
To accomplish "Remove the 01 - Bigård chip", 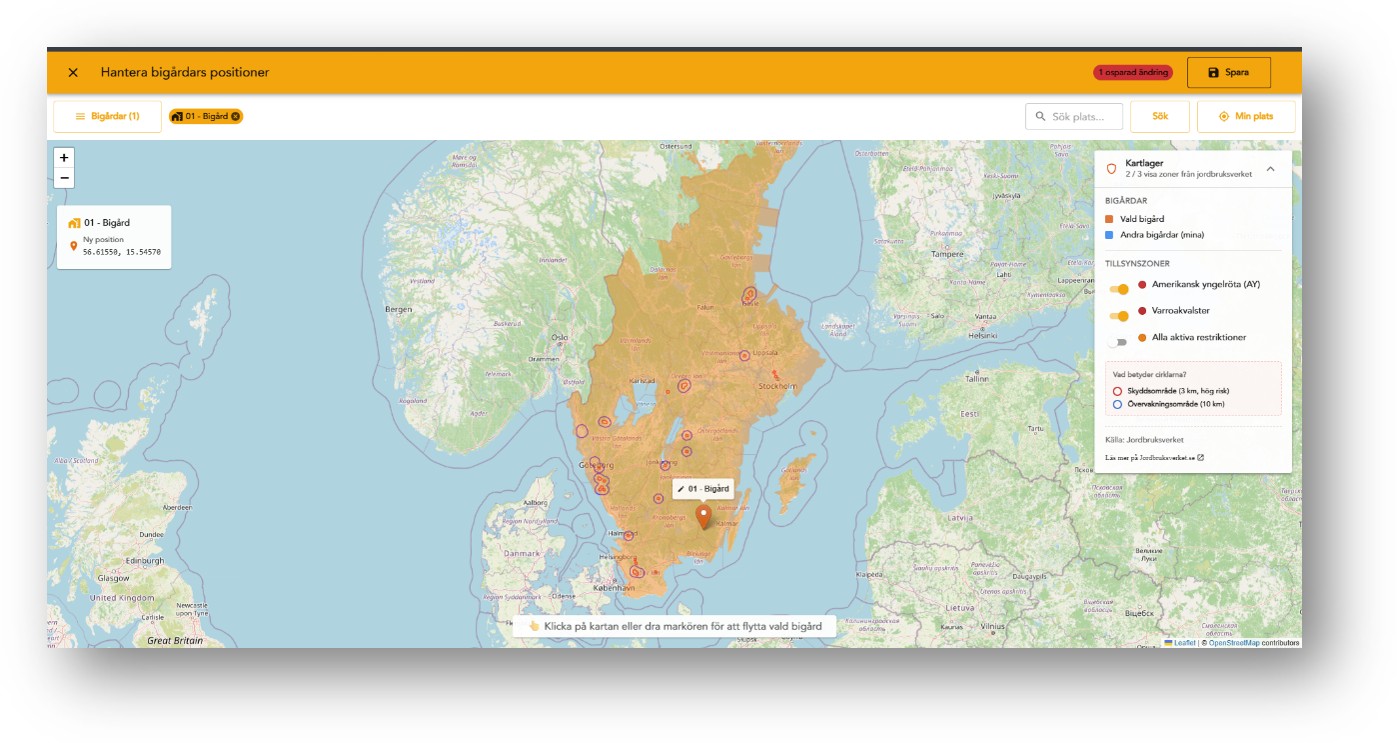I will coord(236,117).
